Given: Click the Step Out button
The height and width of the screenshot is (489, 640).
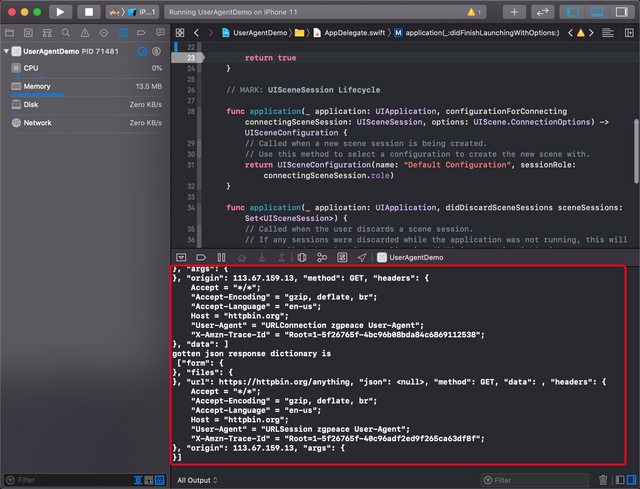Looking at the screenshot, I should (282, 257).
